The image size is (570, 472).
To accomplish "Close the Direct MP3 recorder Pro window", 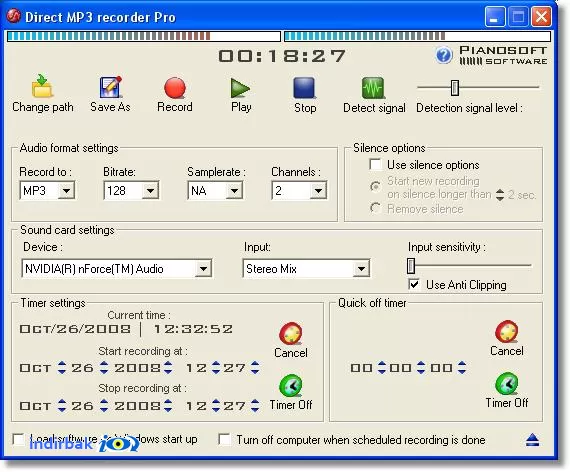I will pyautogui.click(x=541, y=17).
